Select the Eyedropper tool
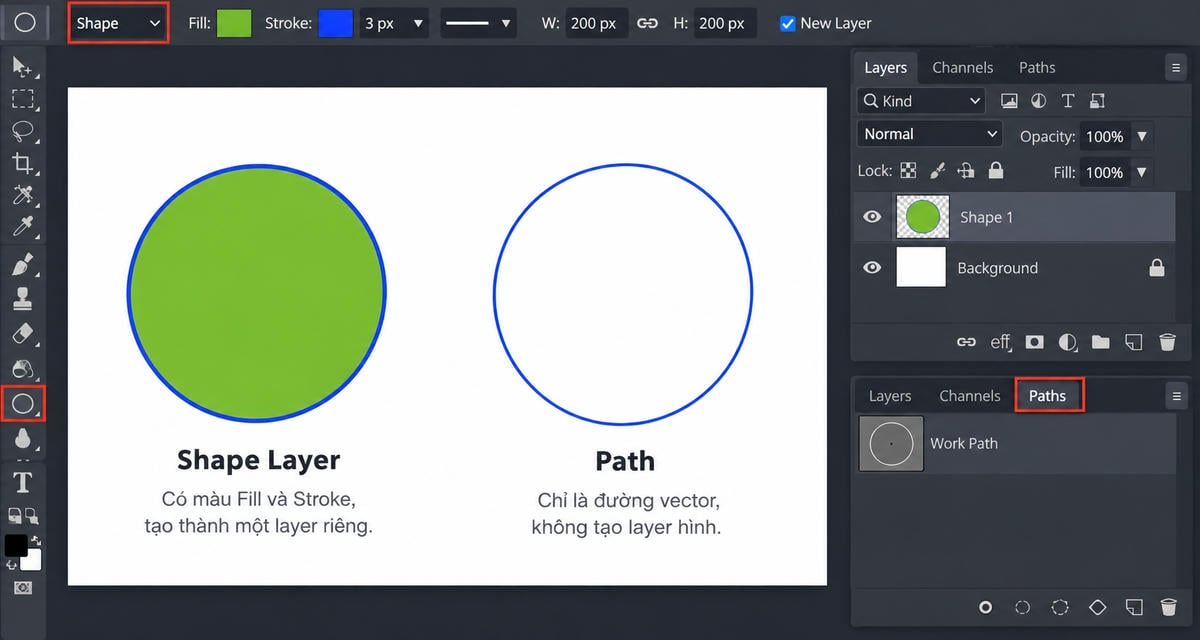The height and width of the screenshot is (640, 1200). [22, 227]
